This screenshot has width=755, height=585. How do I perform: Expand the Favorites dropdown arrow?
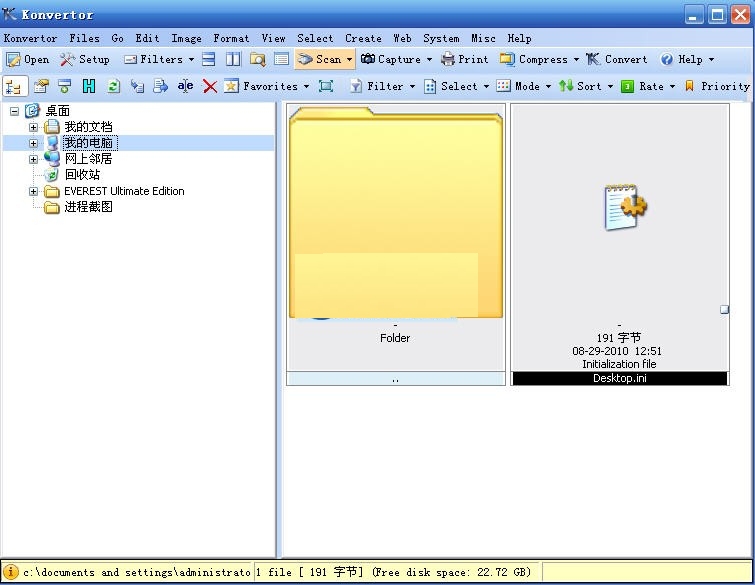pyautogui.click(x=306, y=87)
